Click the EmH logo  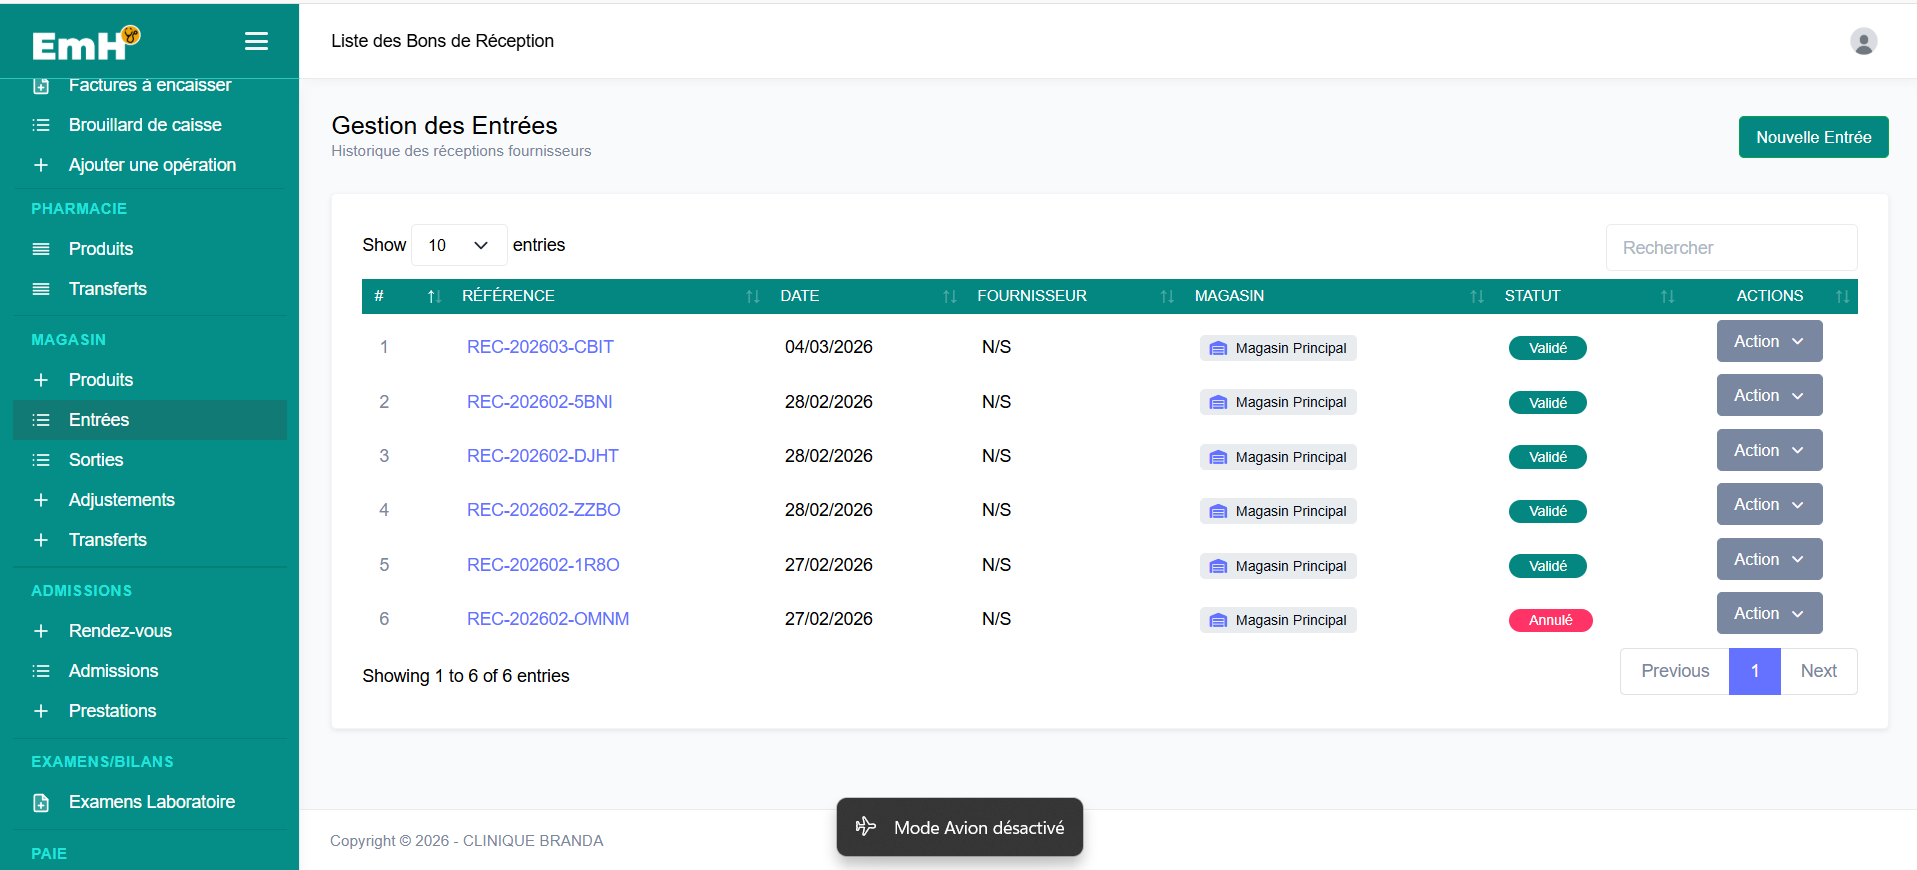click(x=86, y=43)
